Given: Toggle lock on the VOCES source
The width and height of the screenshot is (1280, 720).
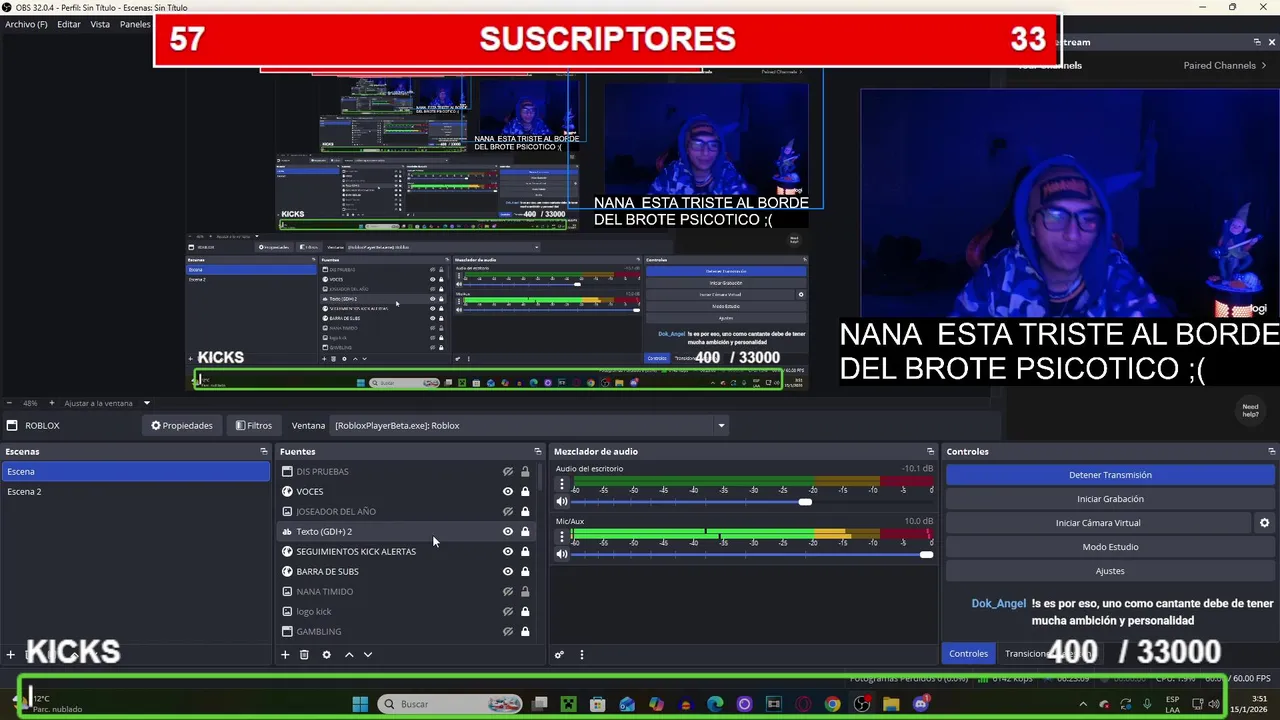Looking at the screenshot, I should (x=525, y=492).
